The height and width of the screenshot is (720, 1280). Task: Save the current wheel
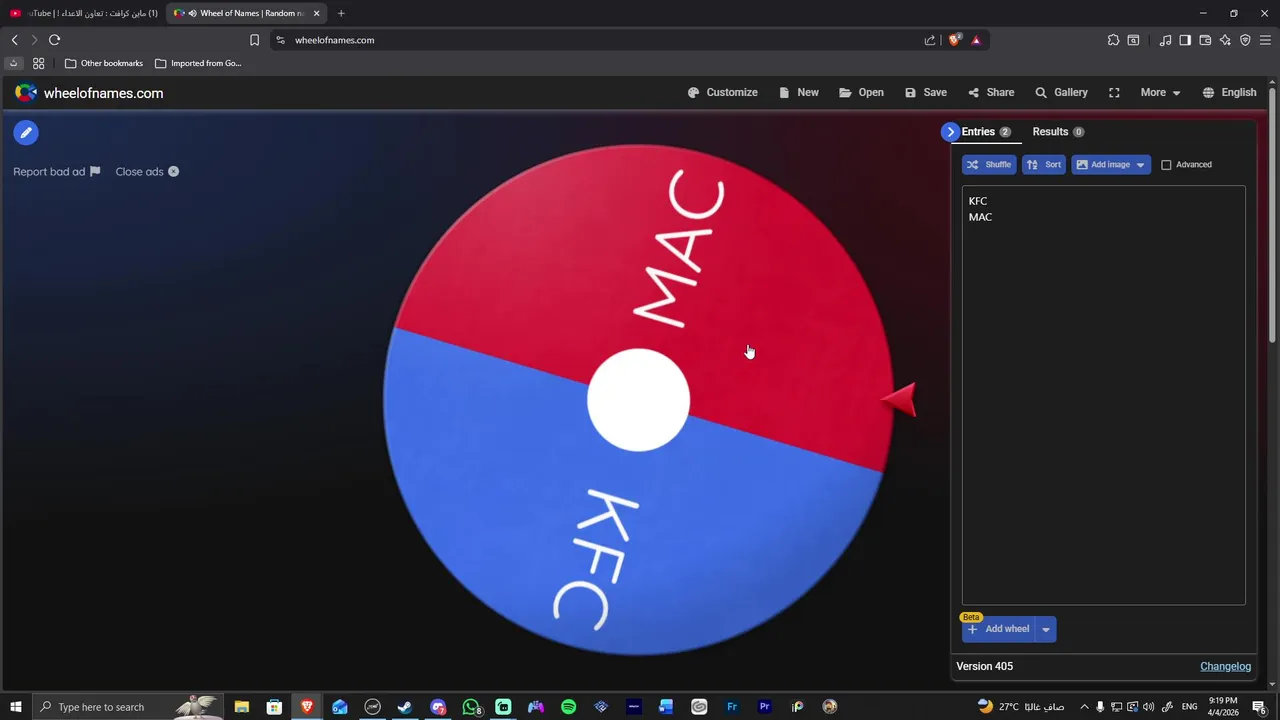926,92
